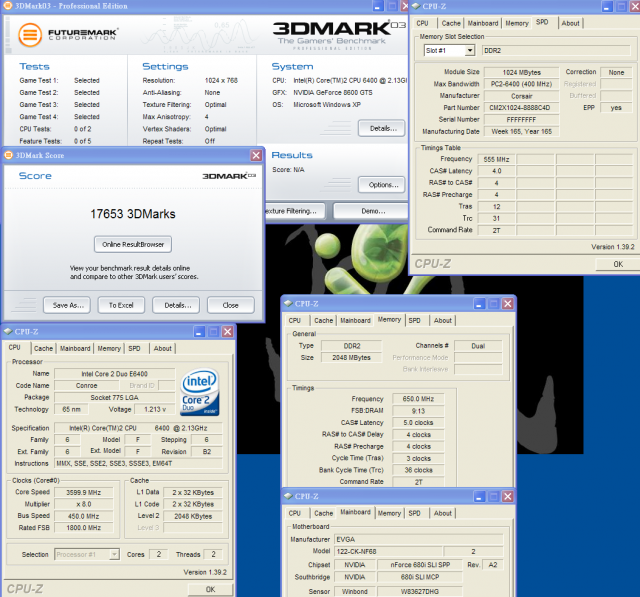Viewport: 640px width, 597px height.
Task: Click the Part Number CM2X1024-8888C4D field
Action: click(x=521, y=108)
